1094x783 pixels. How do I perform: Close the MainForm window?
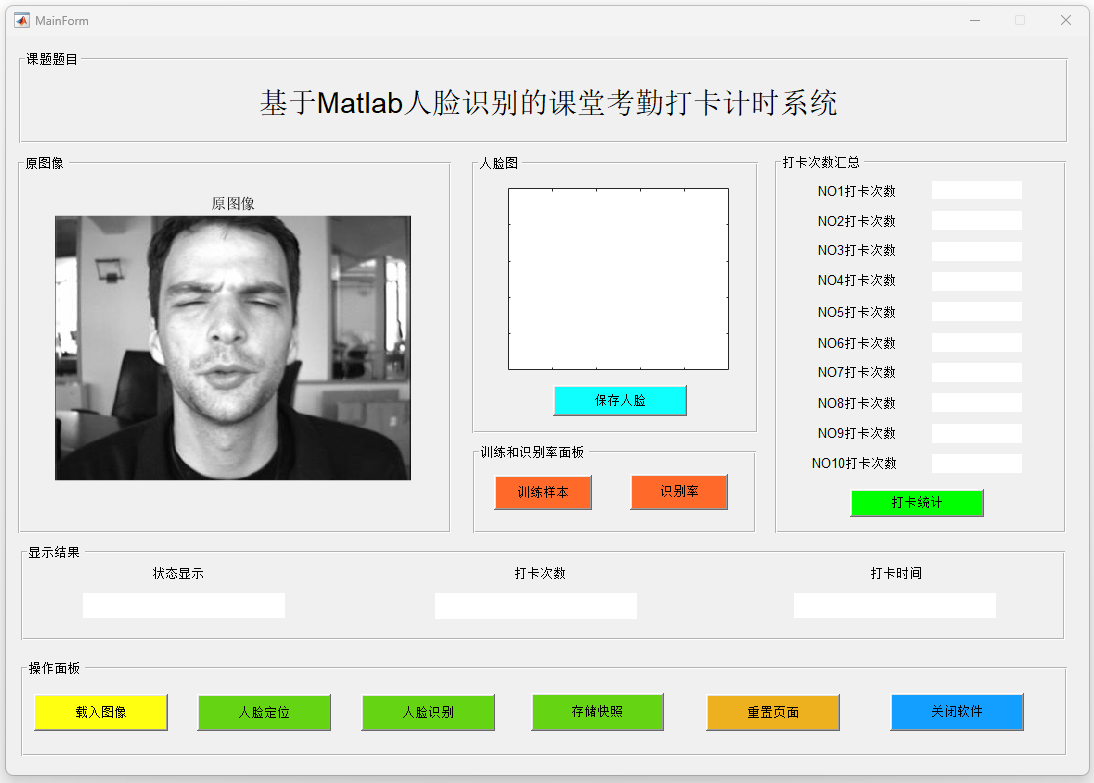[x=1065, y=20]
